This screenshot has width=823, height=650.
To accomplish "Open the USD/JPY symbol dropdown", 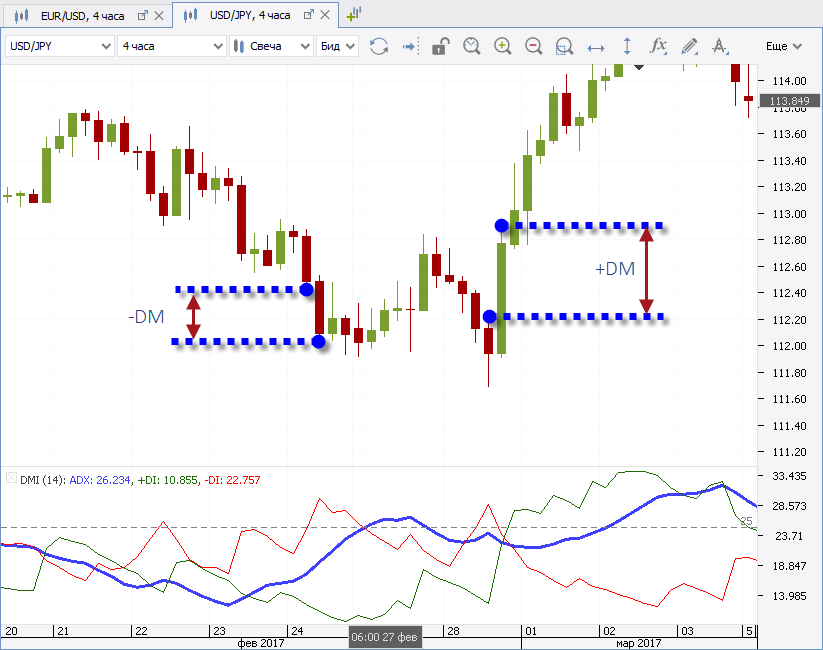I will coord(60,46).
